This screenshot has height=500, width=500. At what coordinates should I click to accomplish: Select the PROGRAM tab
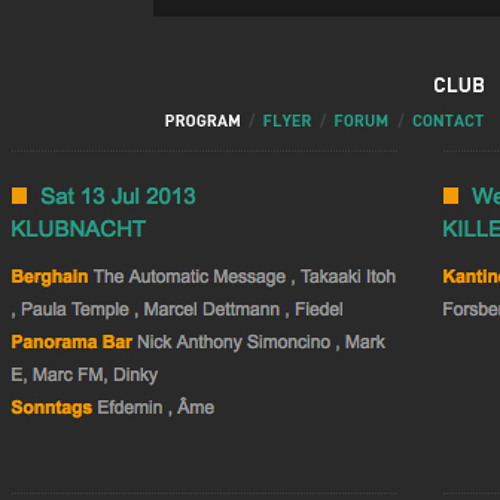pyautogui.click(x=203, y=121)
